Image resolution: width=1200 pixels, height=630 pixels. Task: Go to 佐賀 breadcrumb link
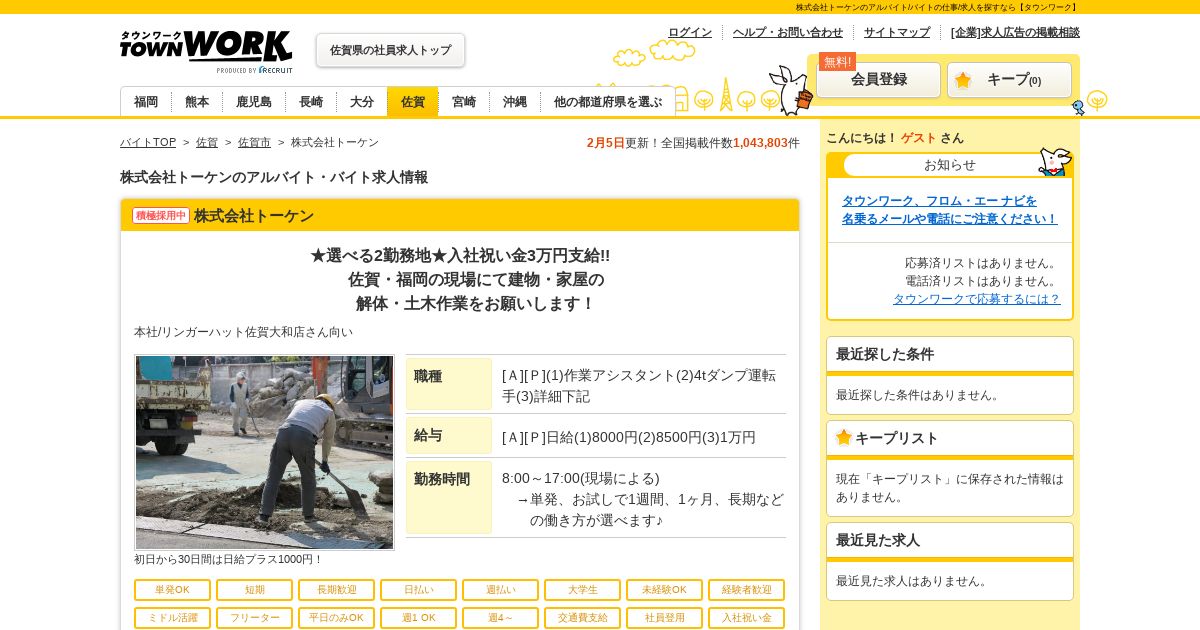207,143
